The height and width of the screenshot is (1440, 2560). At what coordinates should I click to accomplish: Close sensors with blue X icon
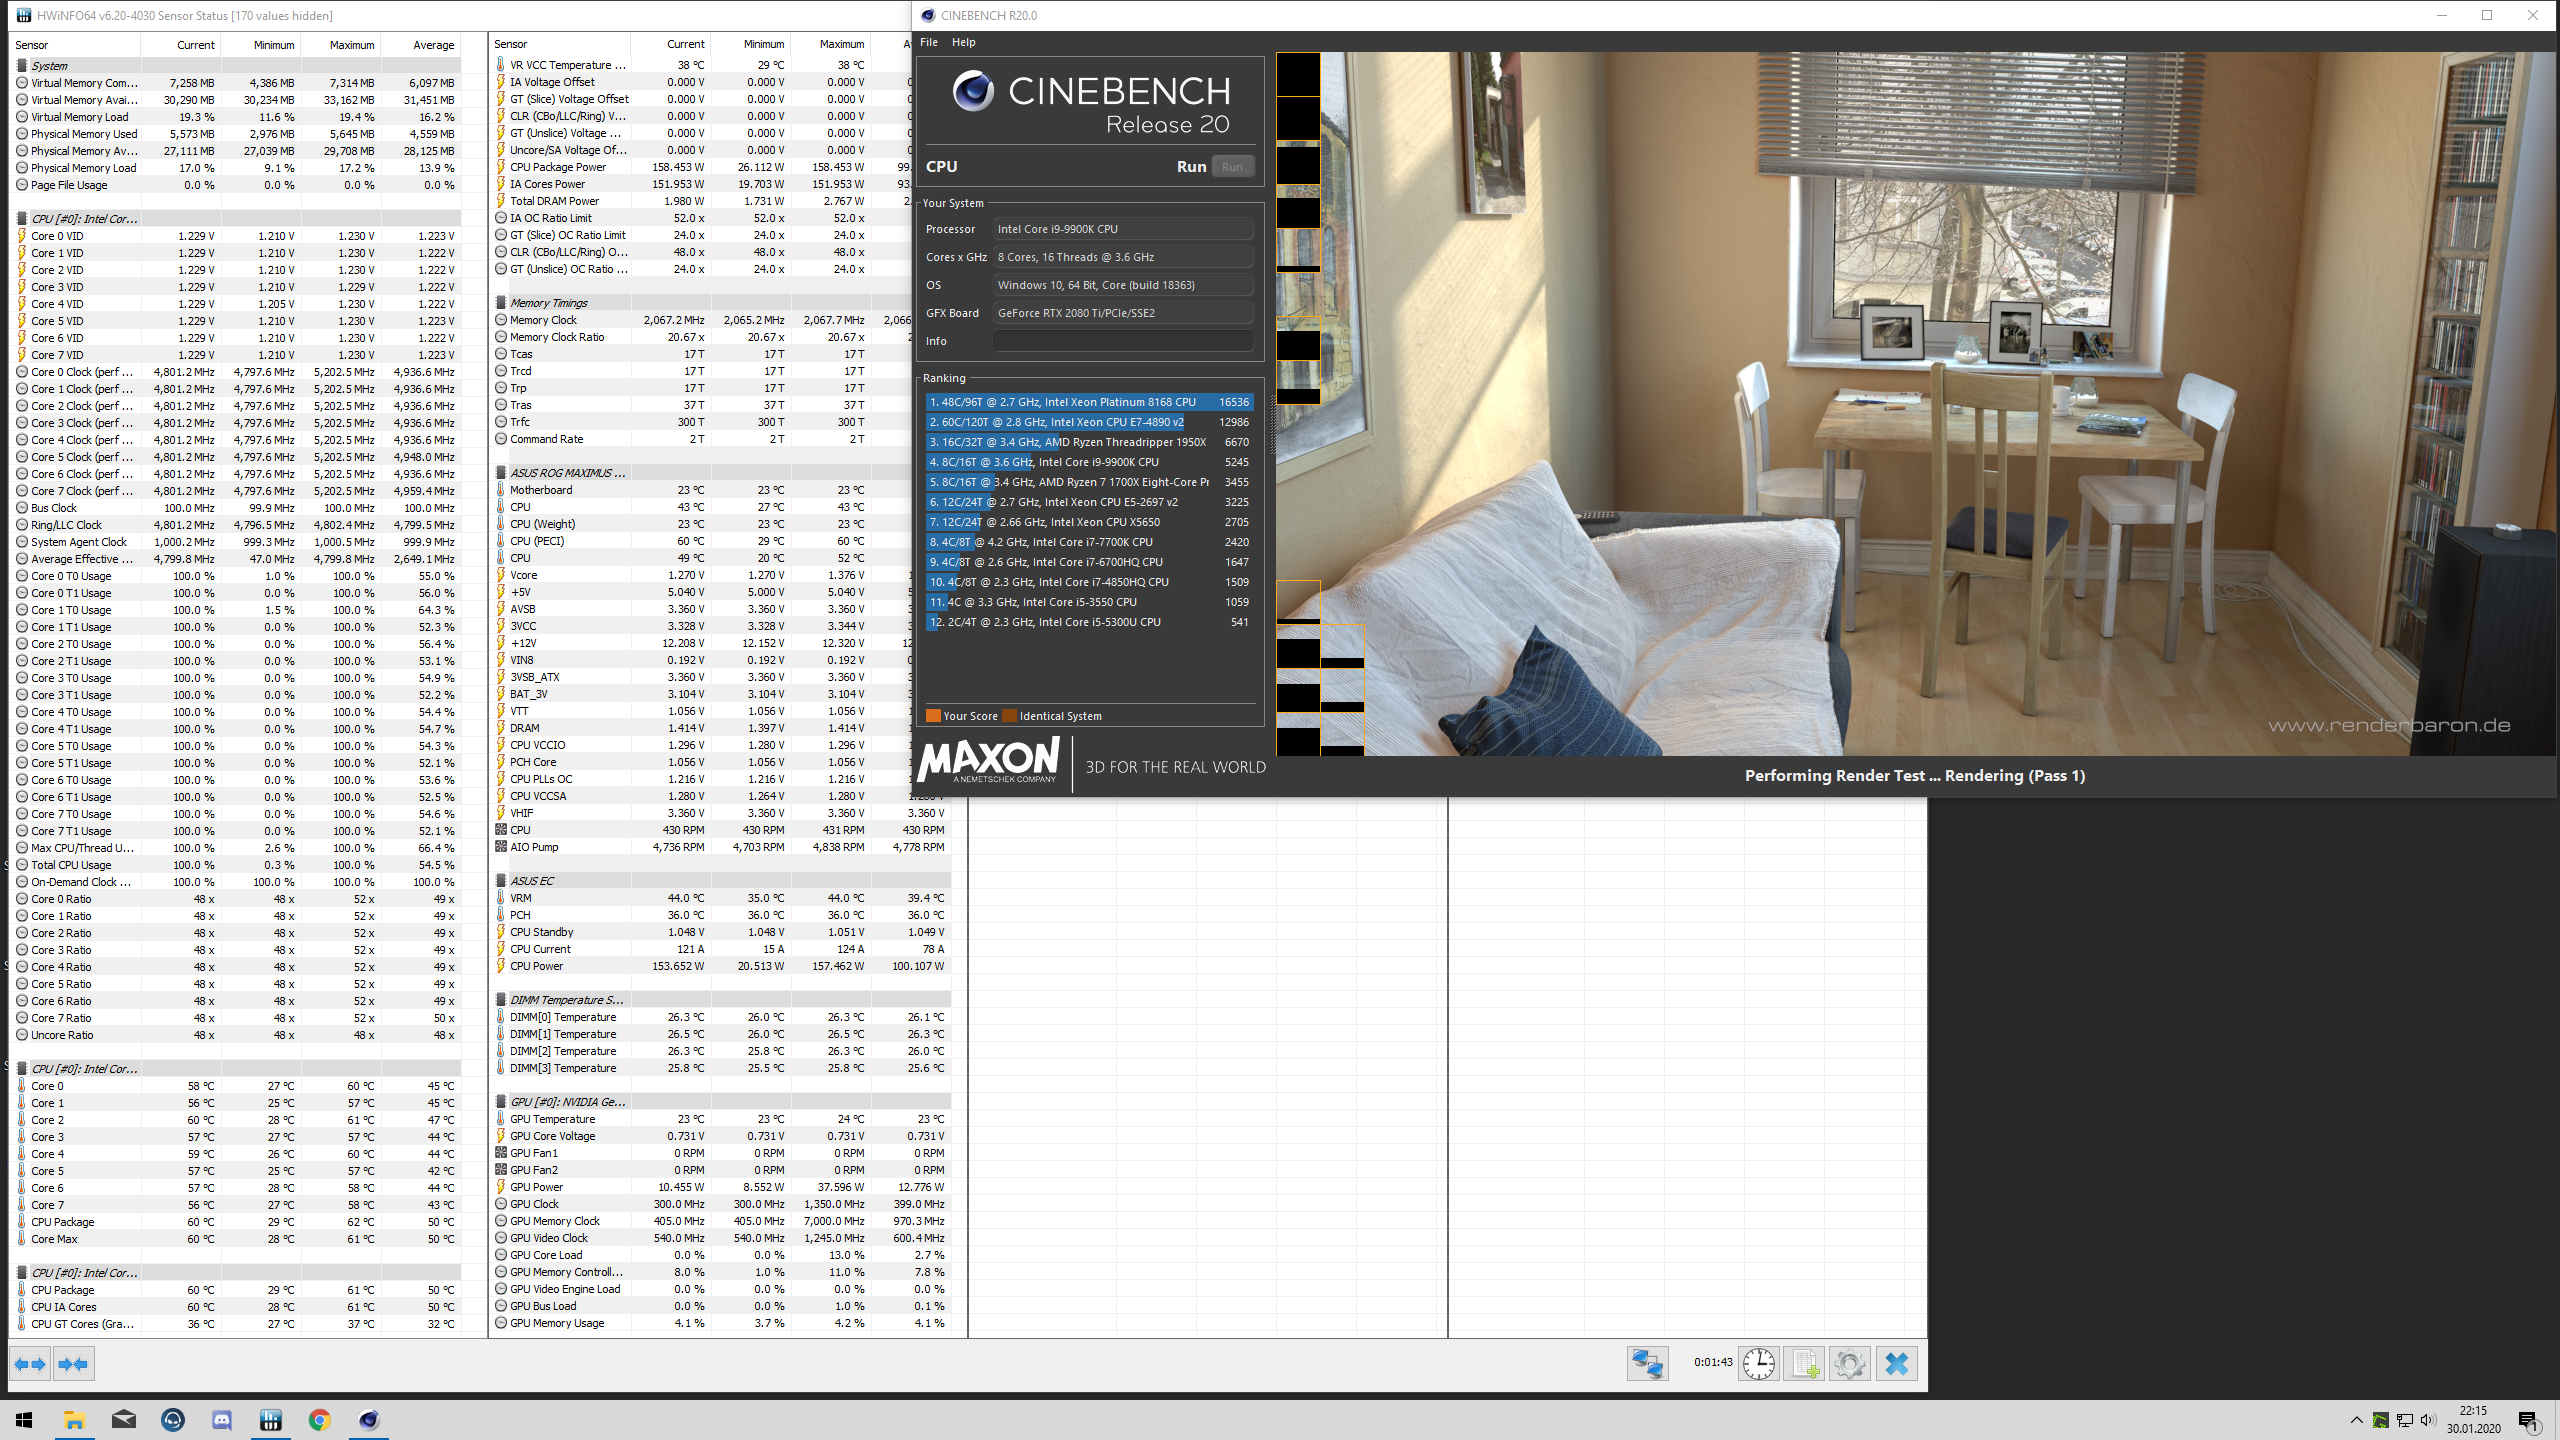[1896, 1364]
